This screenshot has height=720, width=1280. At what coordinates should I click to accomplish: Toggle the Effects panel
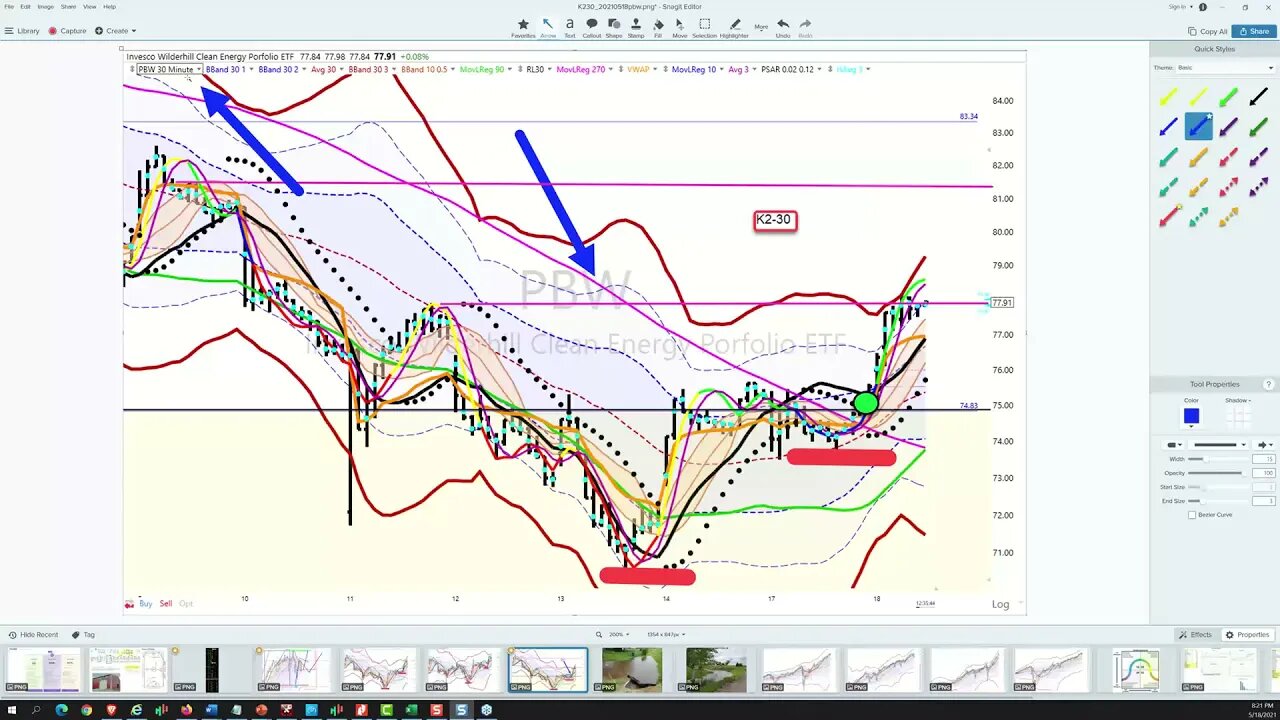click(x=1195, y=634)
